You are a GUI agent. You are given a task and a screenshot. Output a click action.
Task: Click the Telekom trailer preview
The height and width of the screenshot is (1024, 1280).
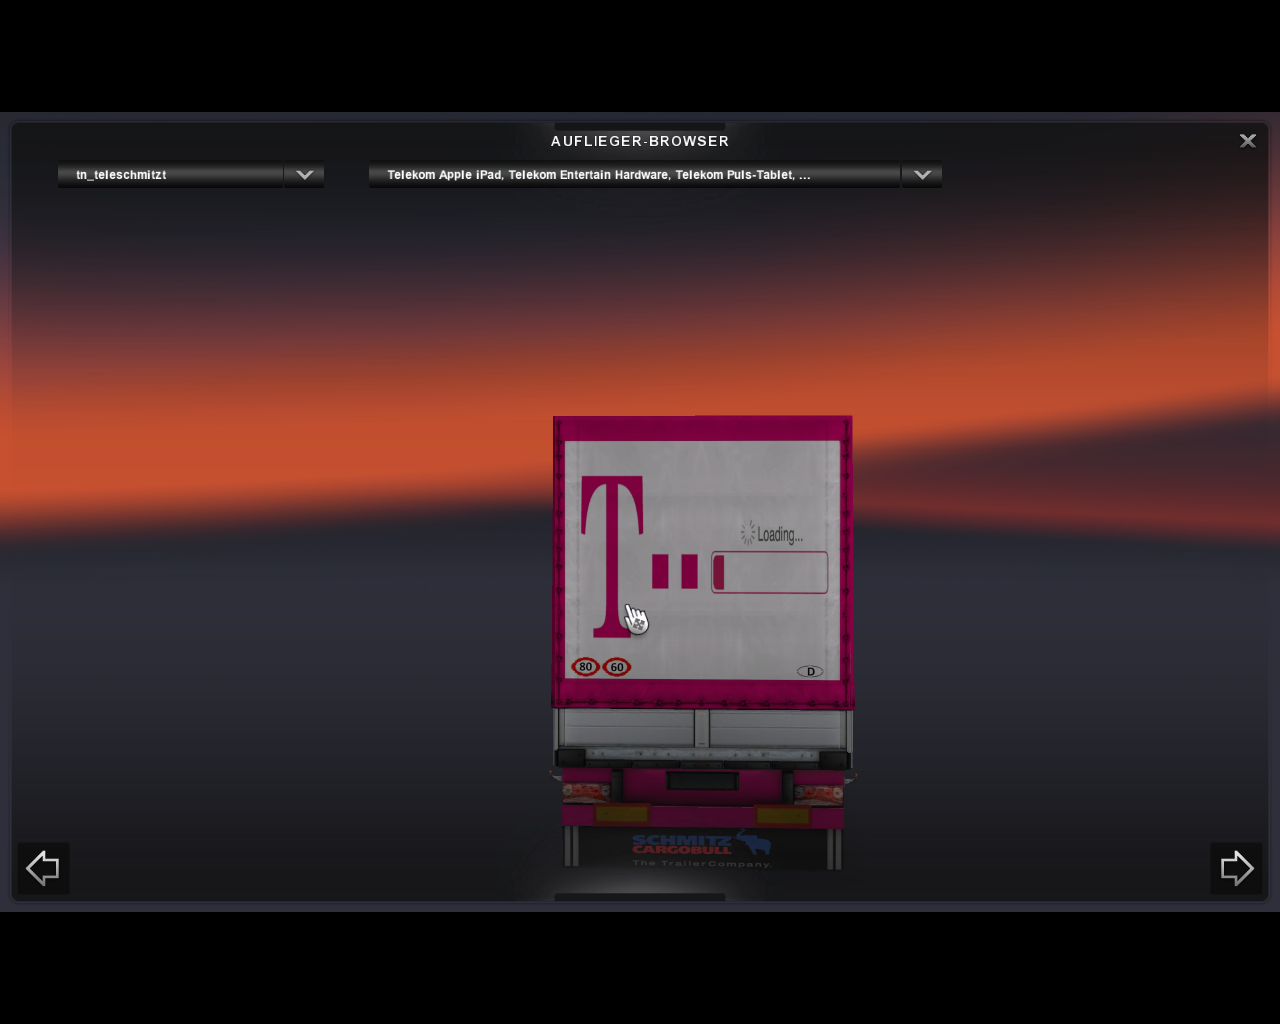[x=703, y=642]
